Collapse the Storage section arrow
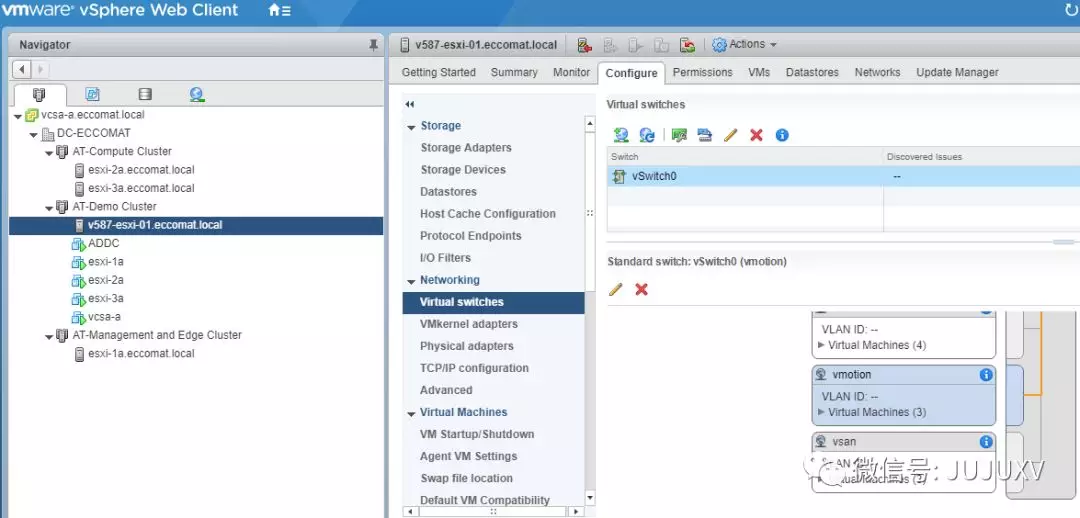Screen dimensions: 1080x518 point(411,127)
